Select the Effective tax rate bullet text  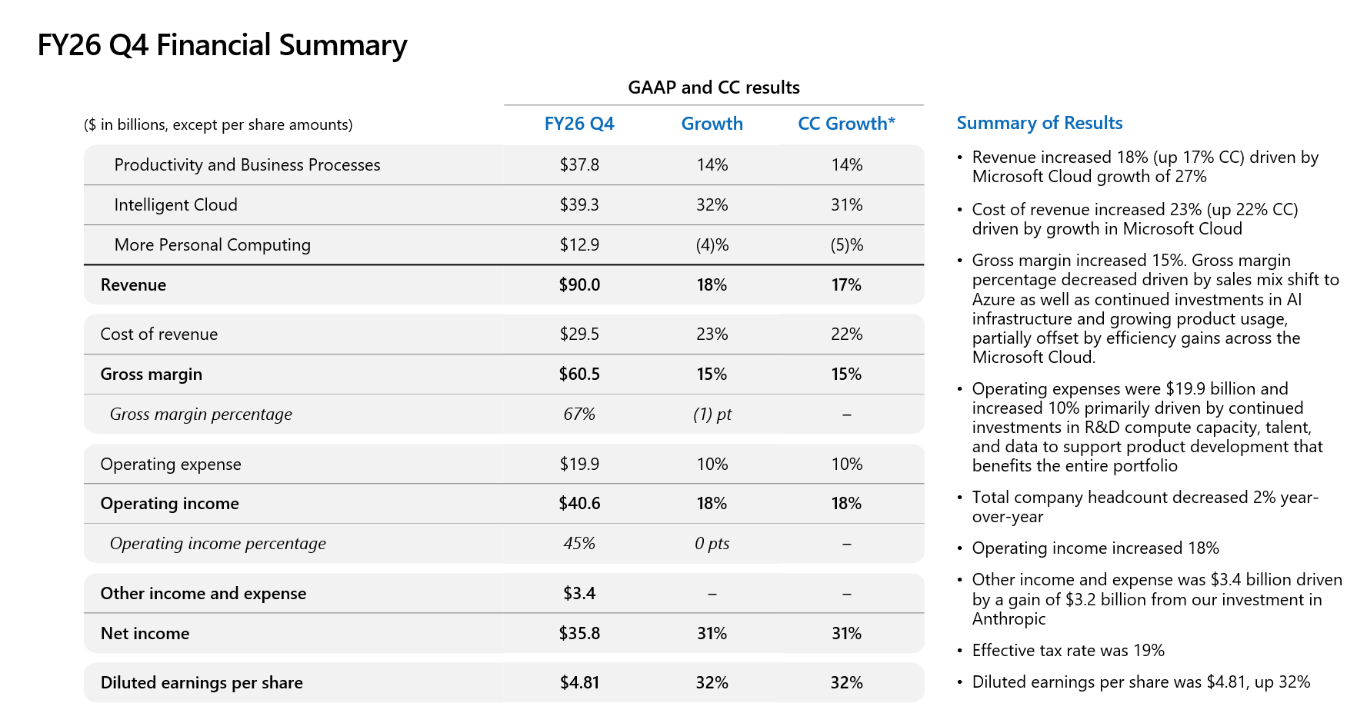click(1068, 650)
